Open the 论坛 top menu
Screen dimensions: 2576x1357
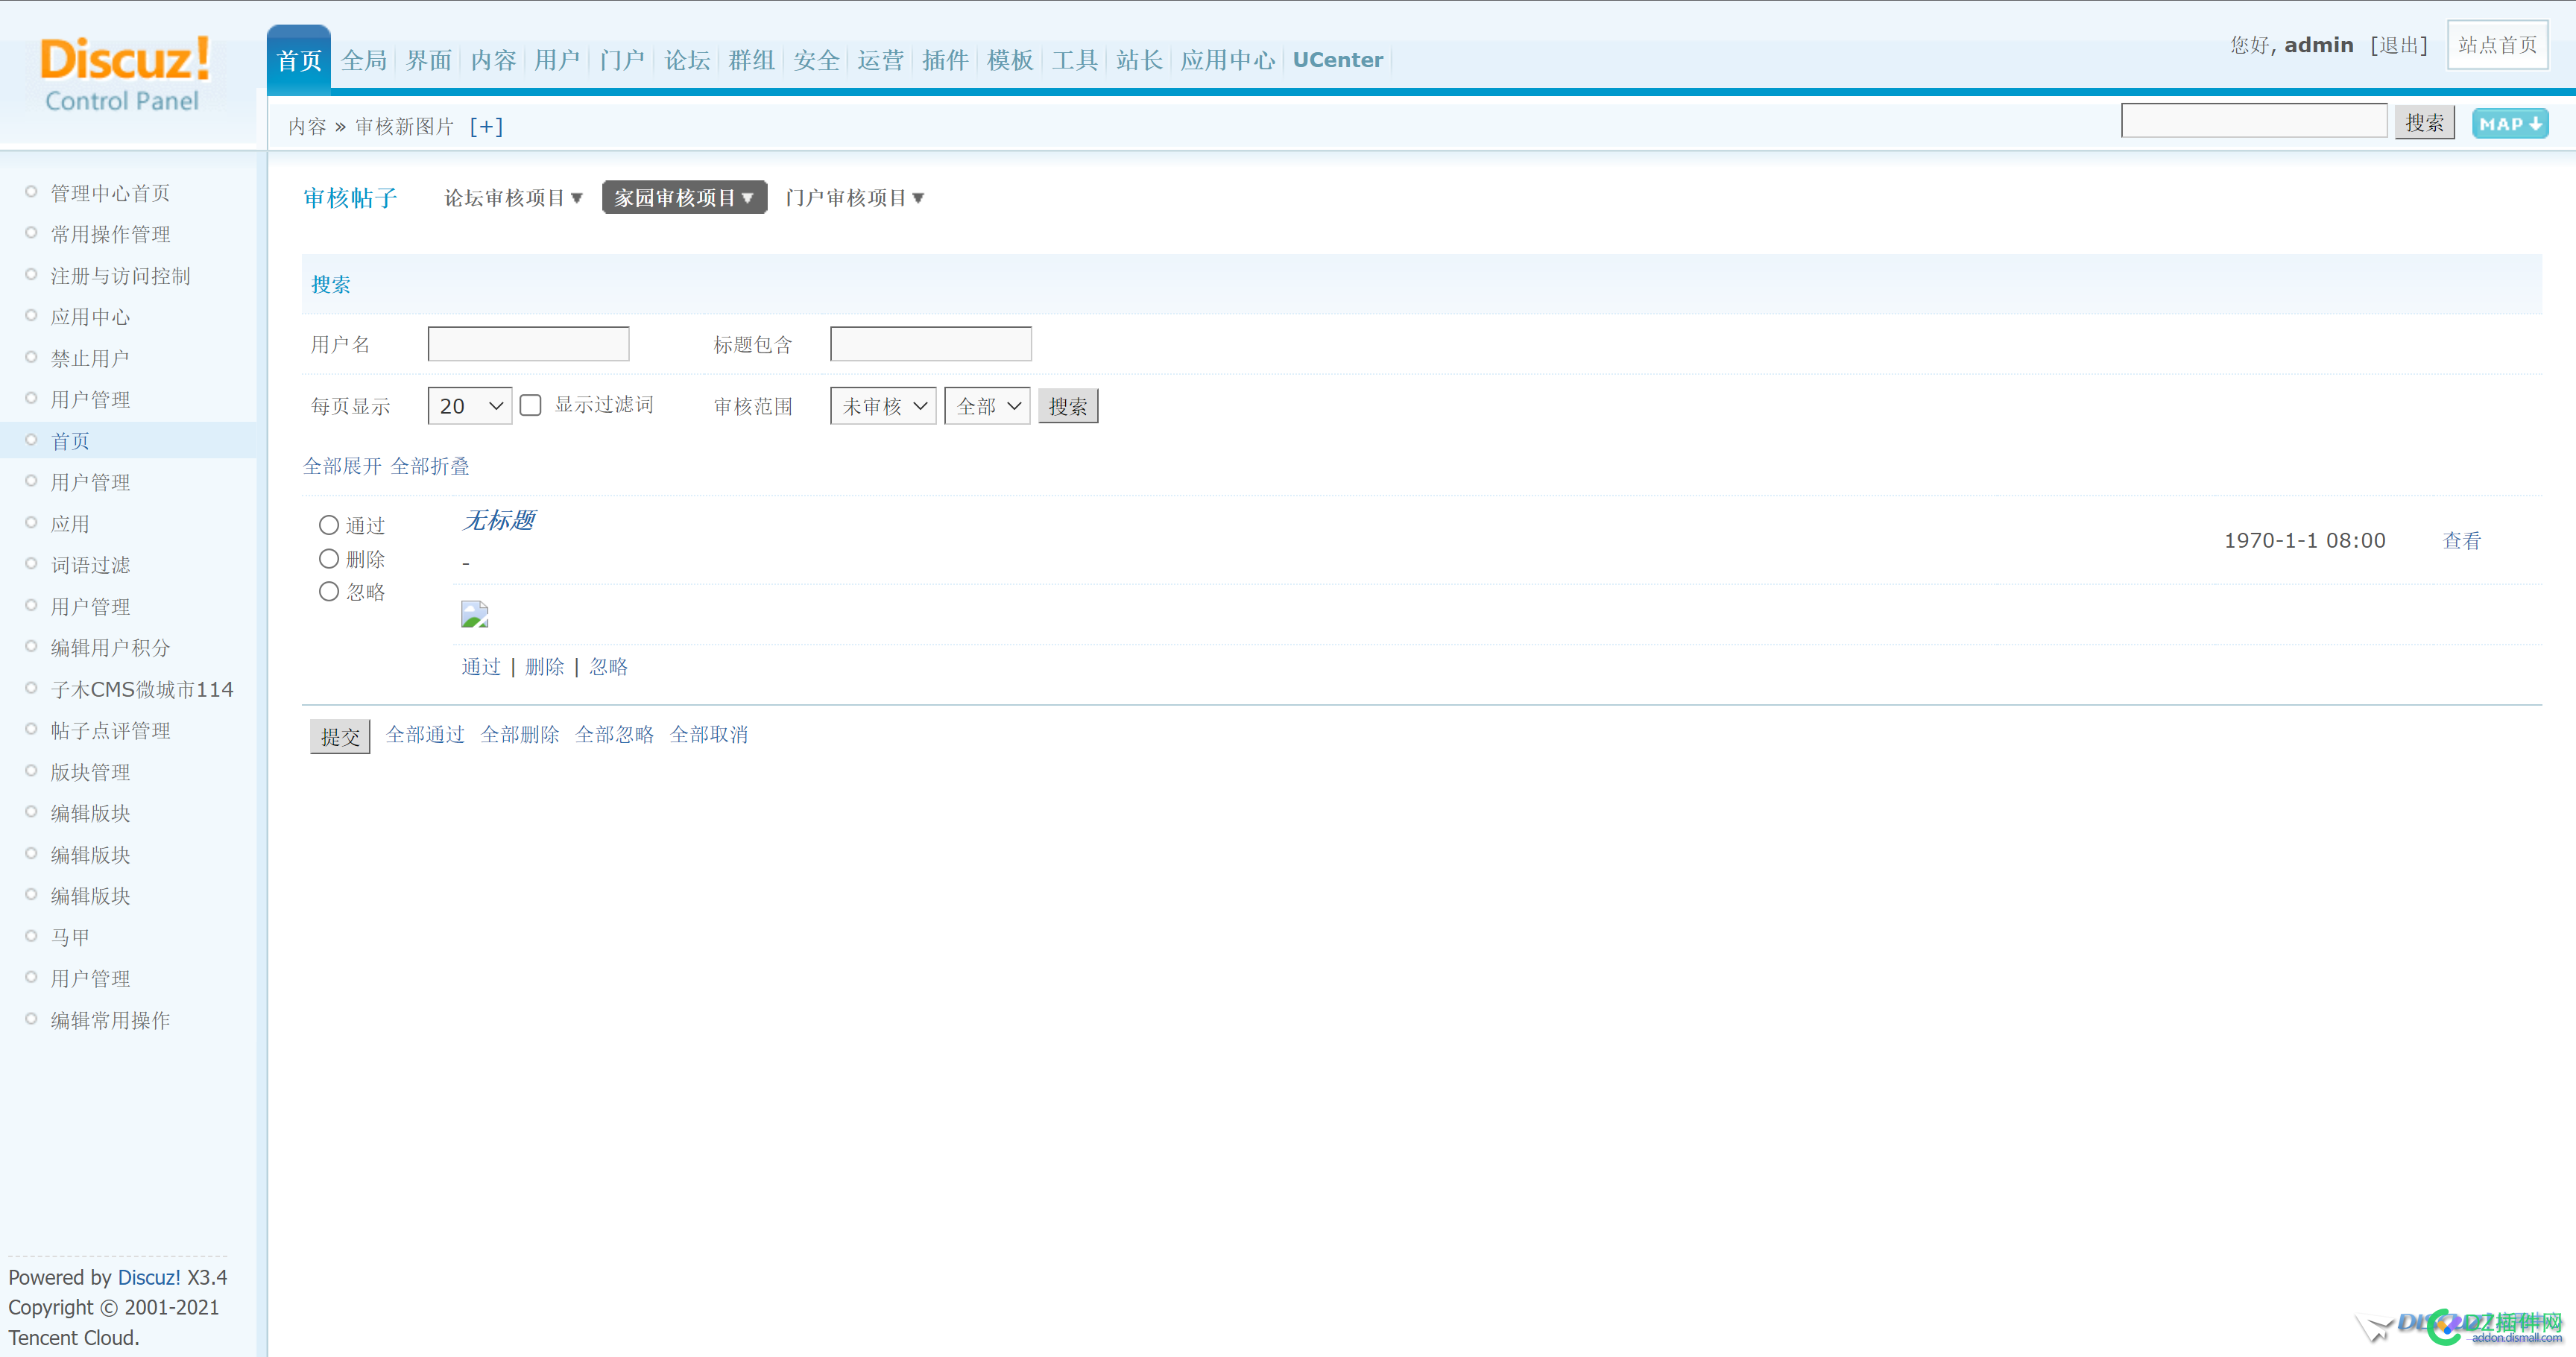click(688, 60)
